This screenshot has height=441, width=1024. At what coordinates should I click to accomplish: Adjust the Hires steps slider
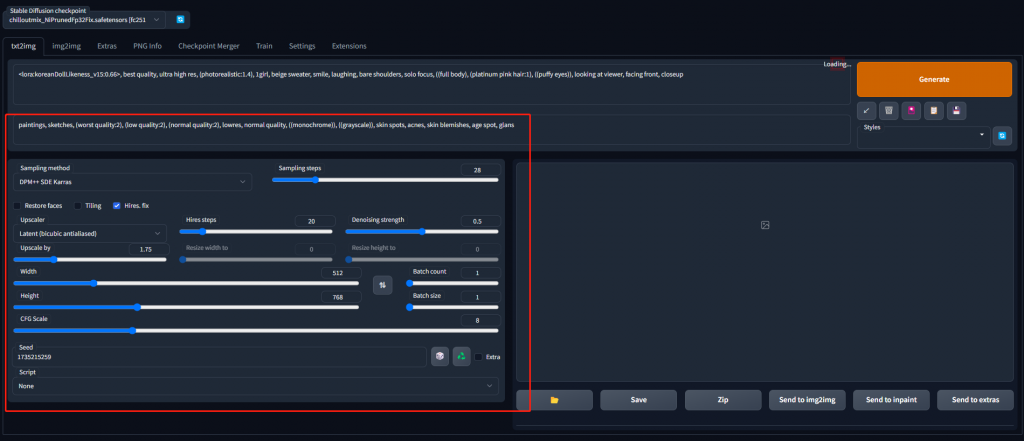click(255, 231)
